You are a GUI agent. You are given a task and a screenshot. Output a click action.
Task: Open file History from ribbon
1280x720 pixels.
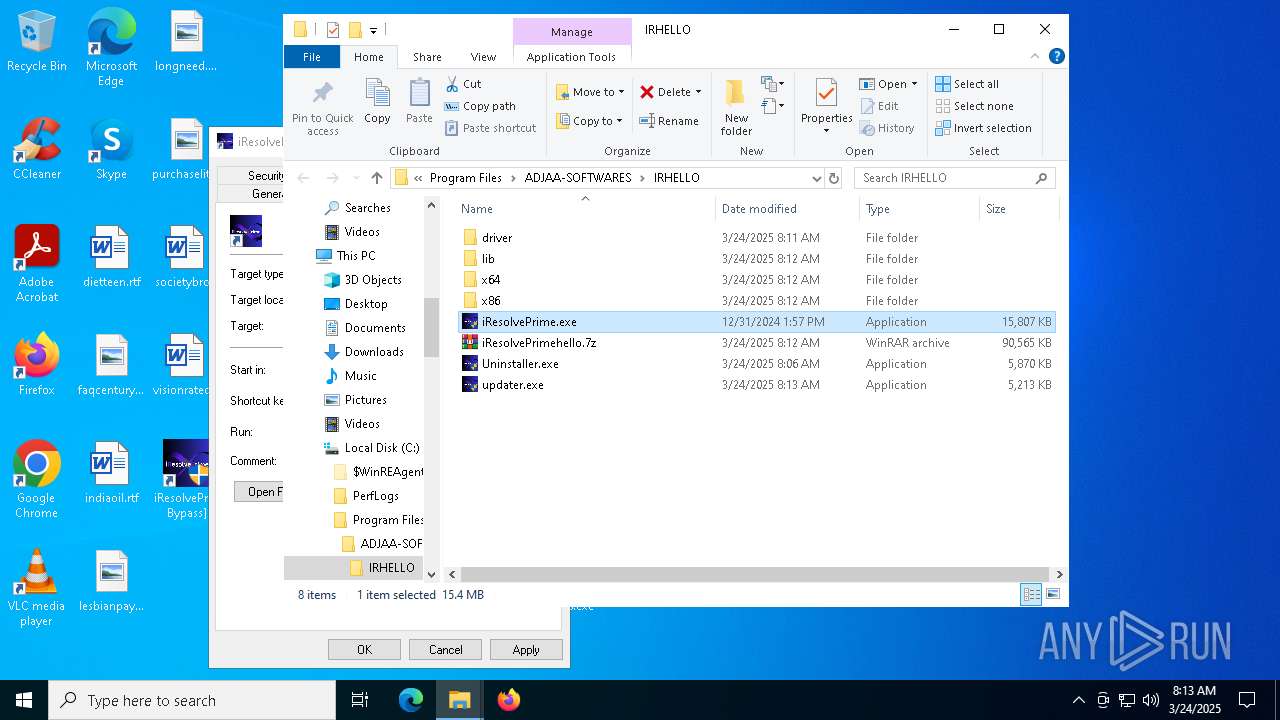[887, 128]
